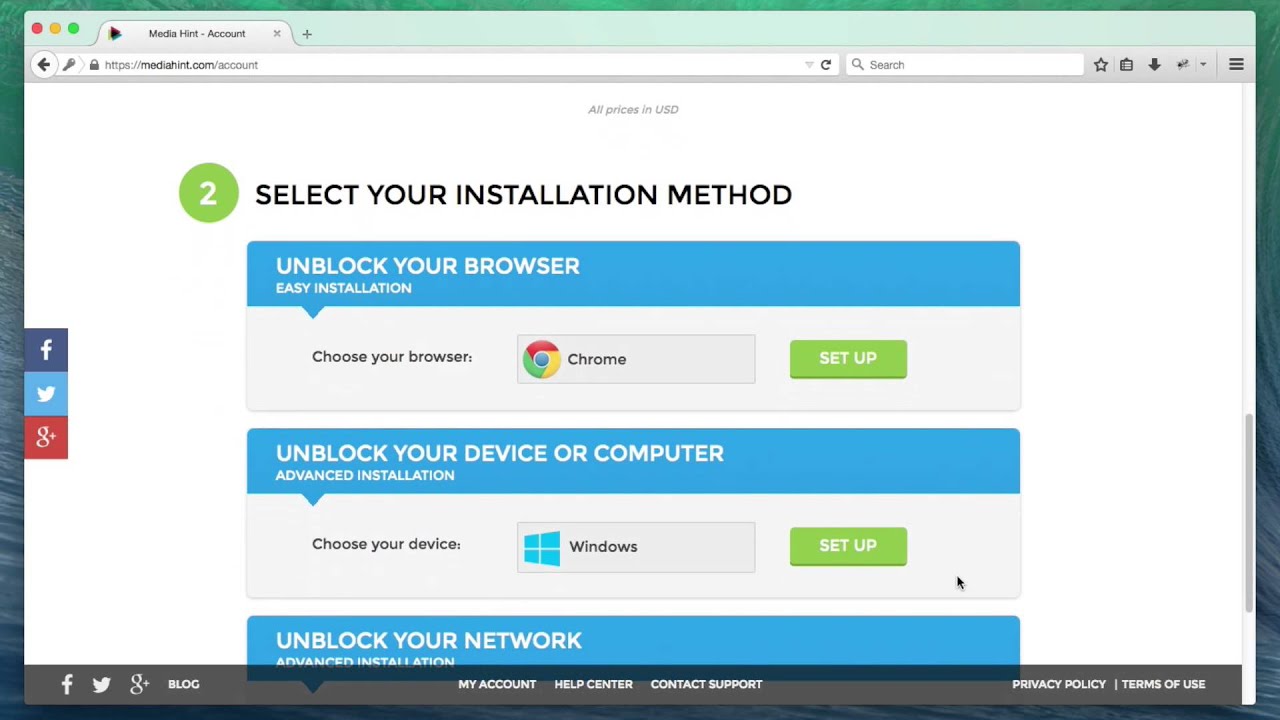Image resolution: width=1280 pixels, height=720 pixels.
Task: Click the page vertical scrollbar thumb
Action: (x=1248, y=510)
